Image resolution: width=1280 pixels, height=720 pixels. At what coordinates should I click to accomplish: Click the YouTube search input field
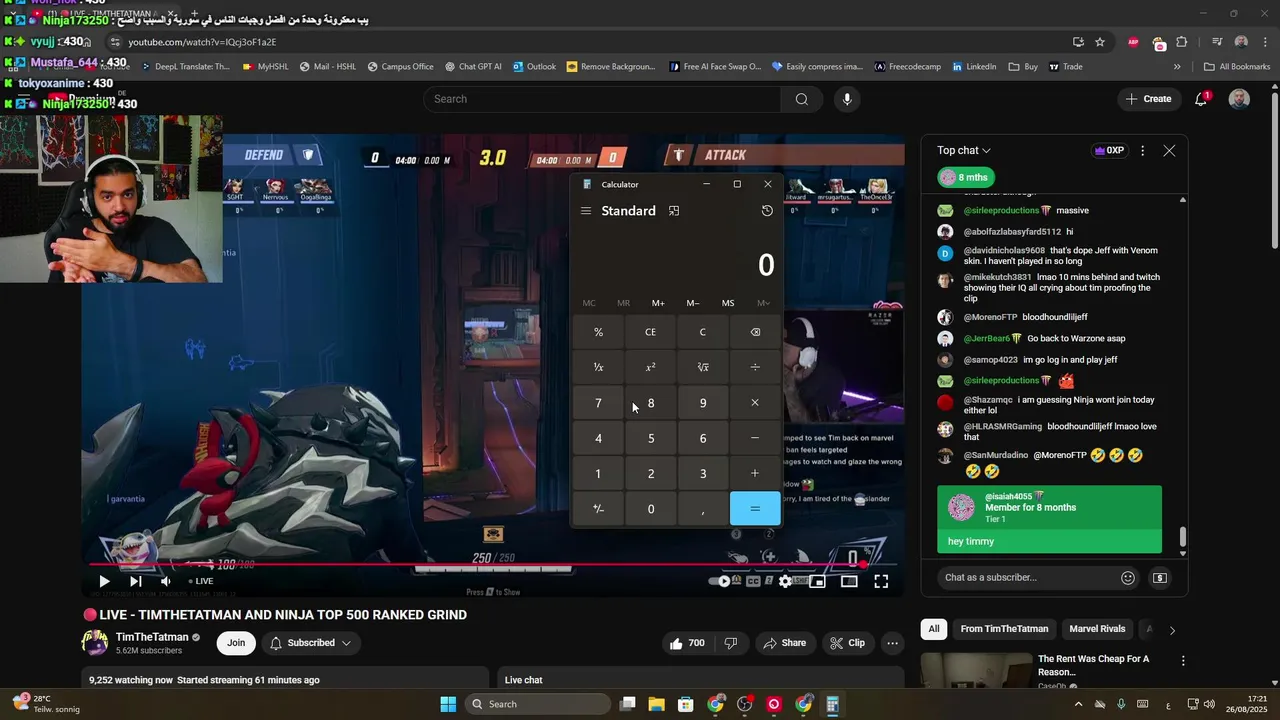pos(602,99)
